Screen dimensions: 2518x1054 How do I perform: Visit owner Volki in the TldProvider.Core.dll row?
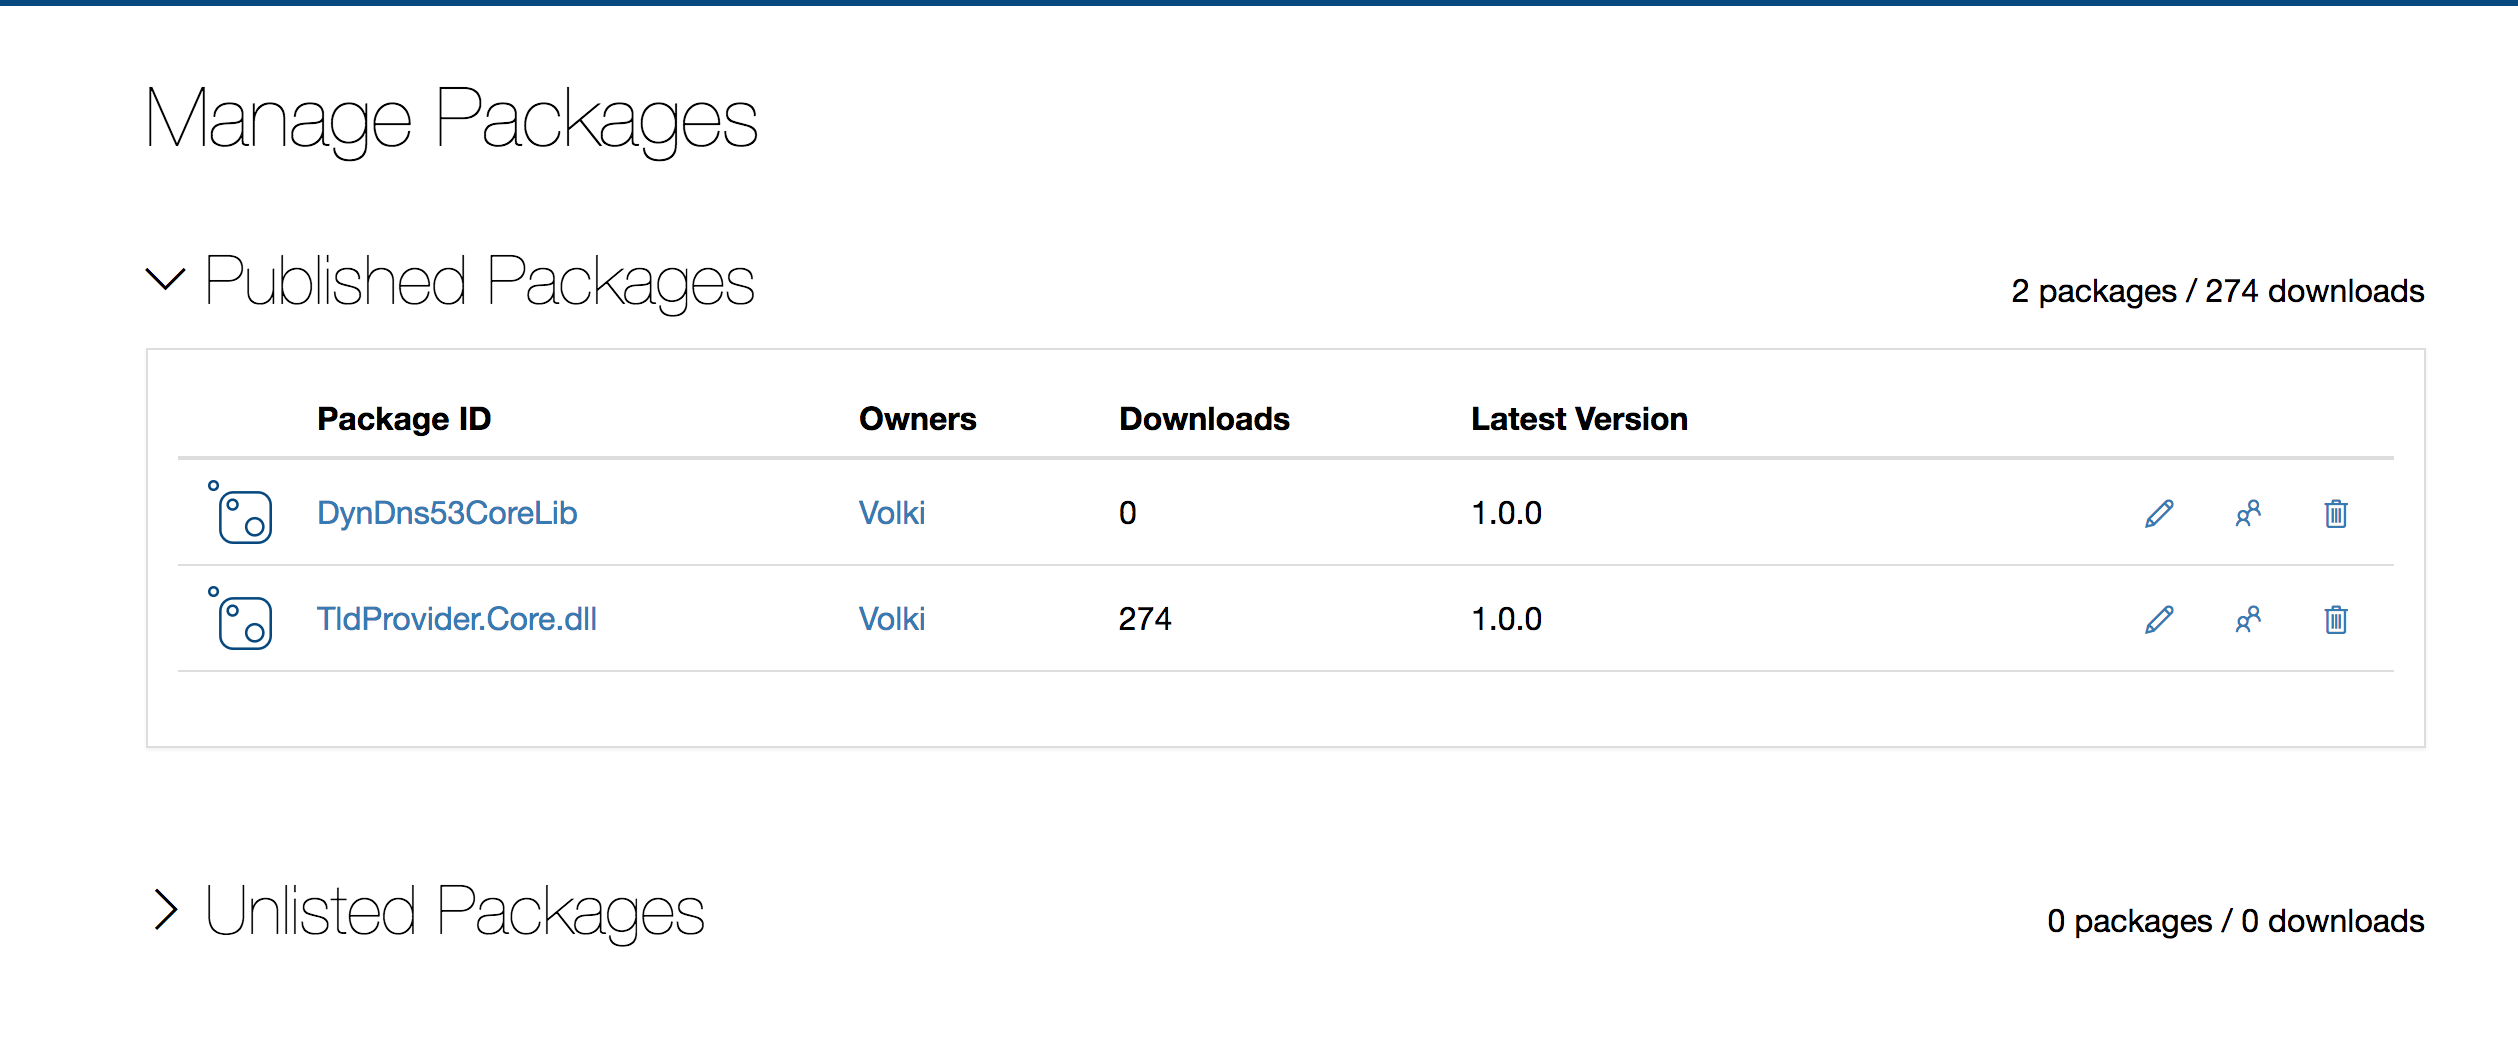point(891,619)
